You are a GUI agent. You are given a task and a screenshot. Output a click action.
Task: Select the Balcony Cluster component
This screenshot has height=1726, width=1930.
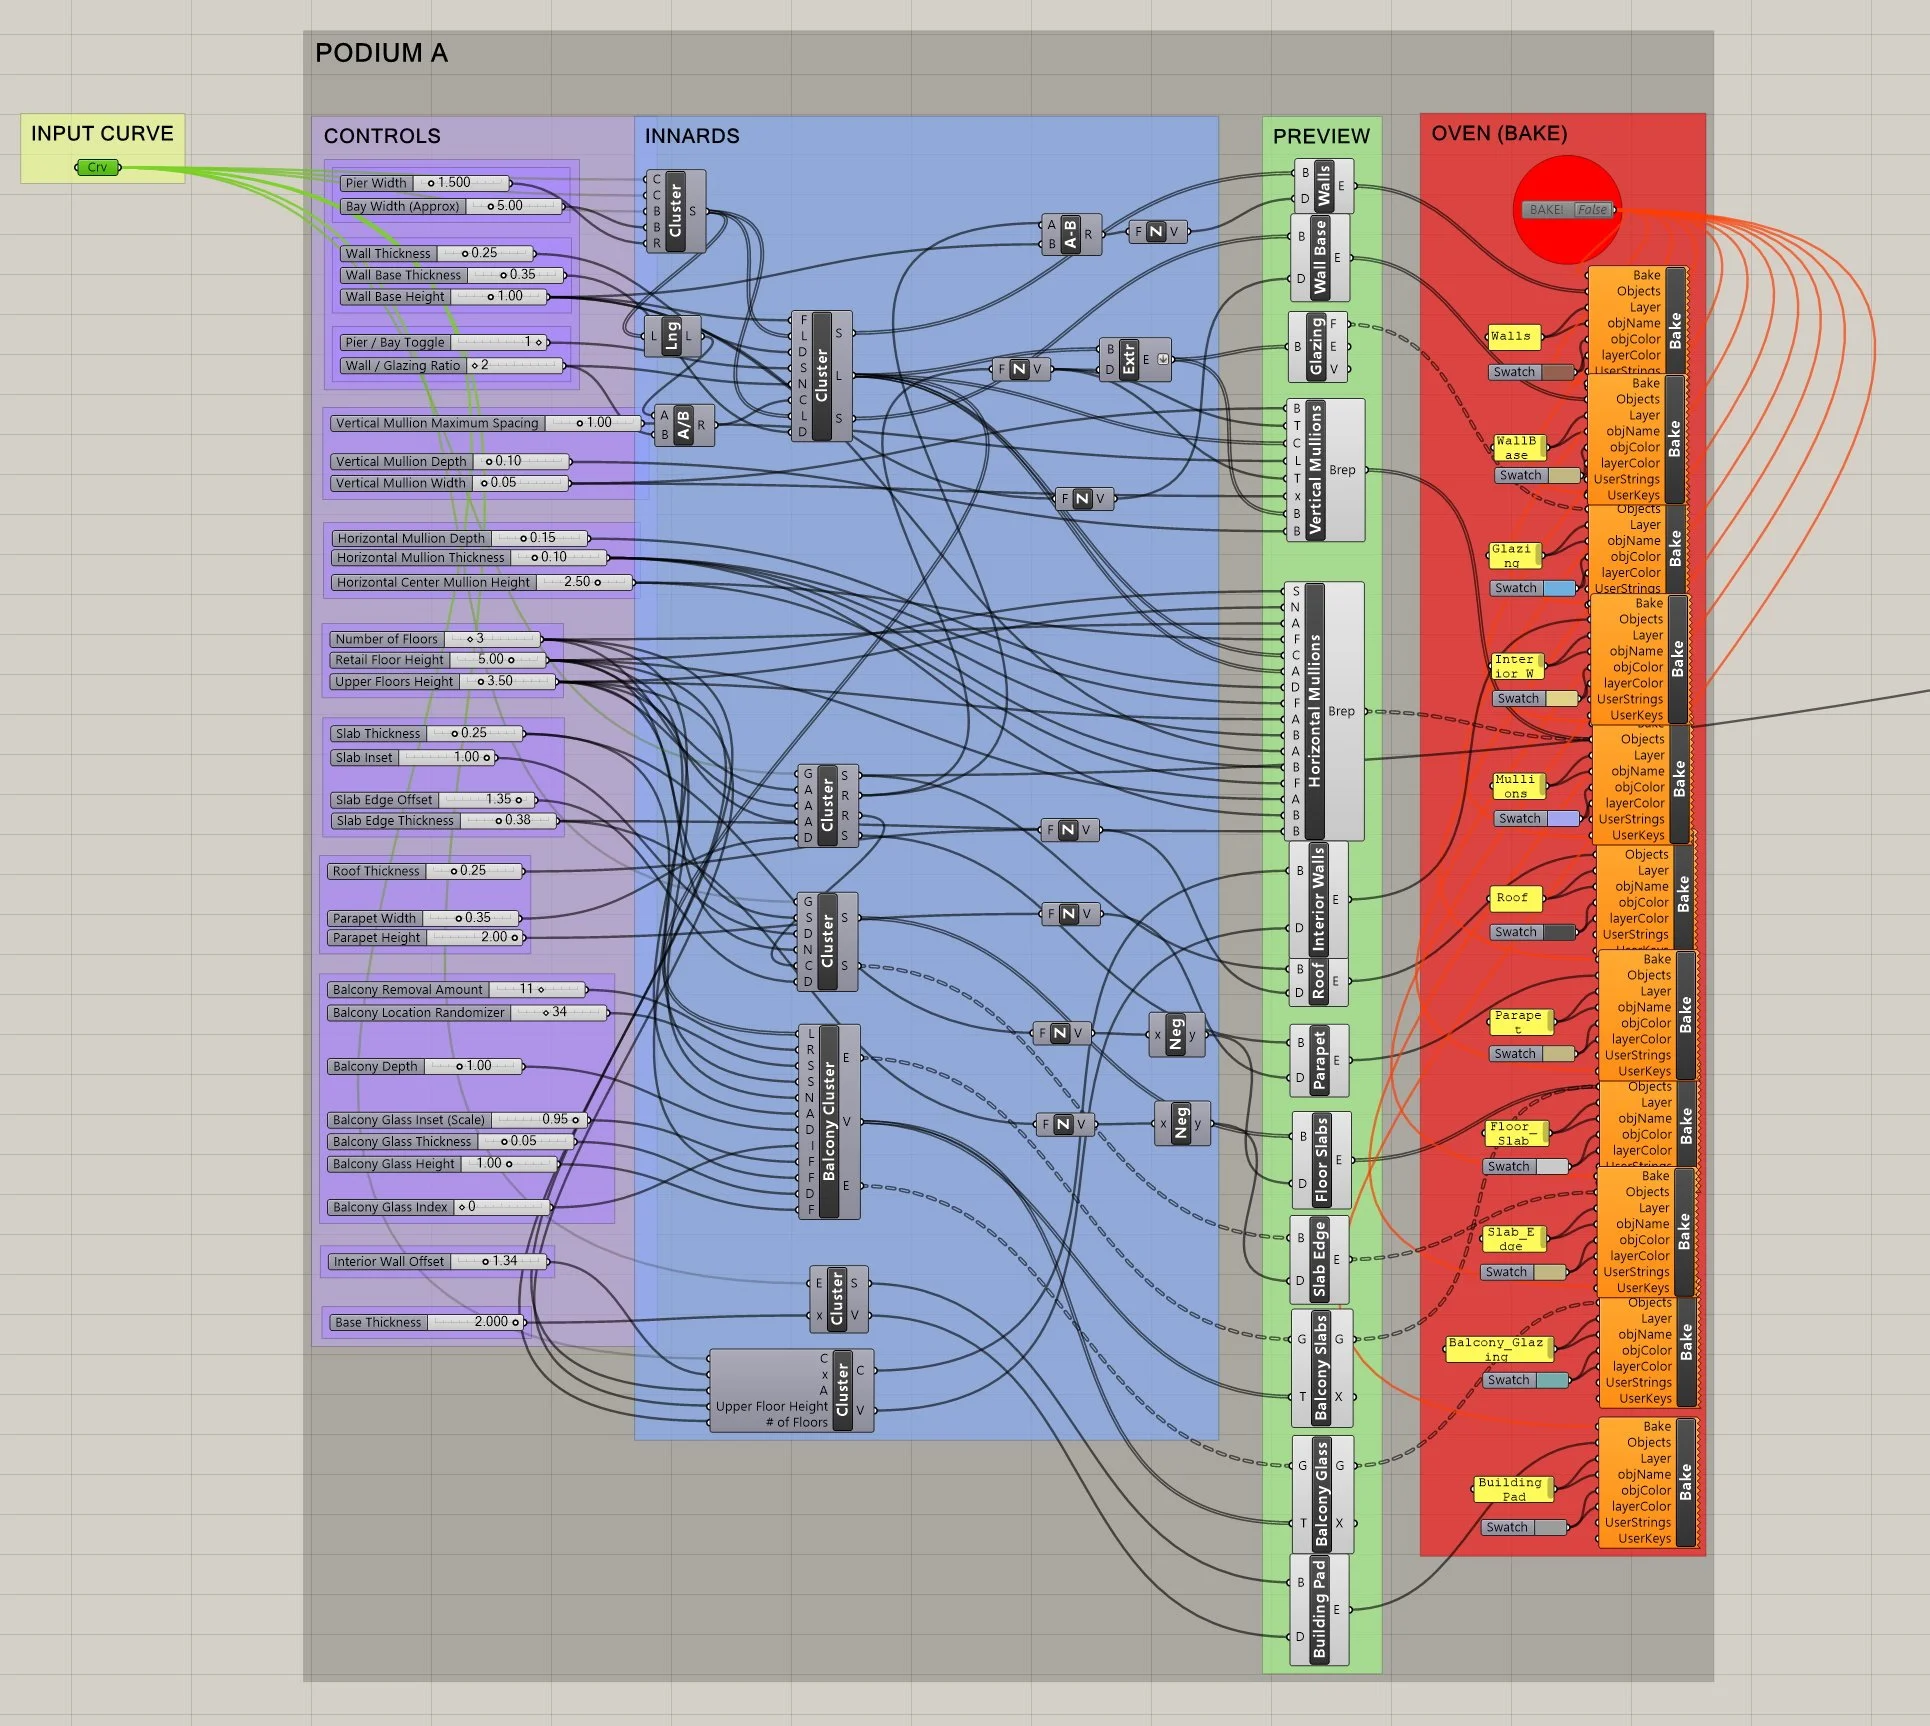pyautogui.click(x=828, y=1121)
